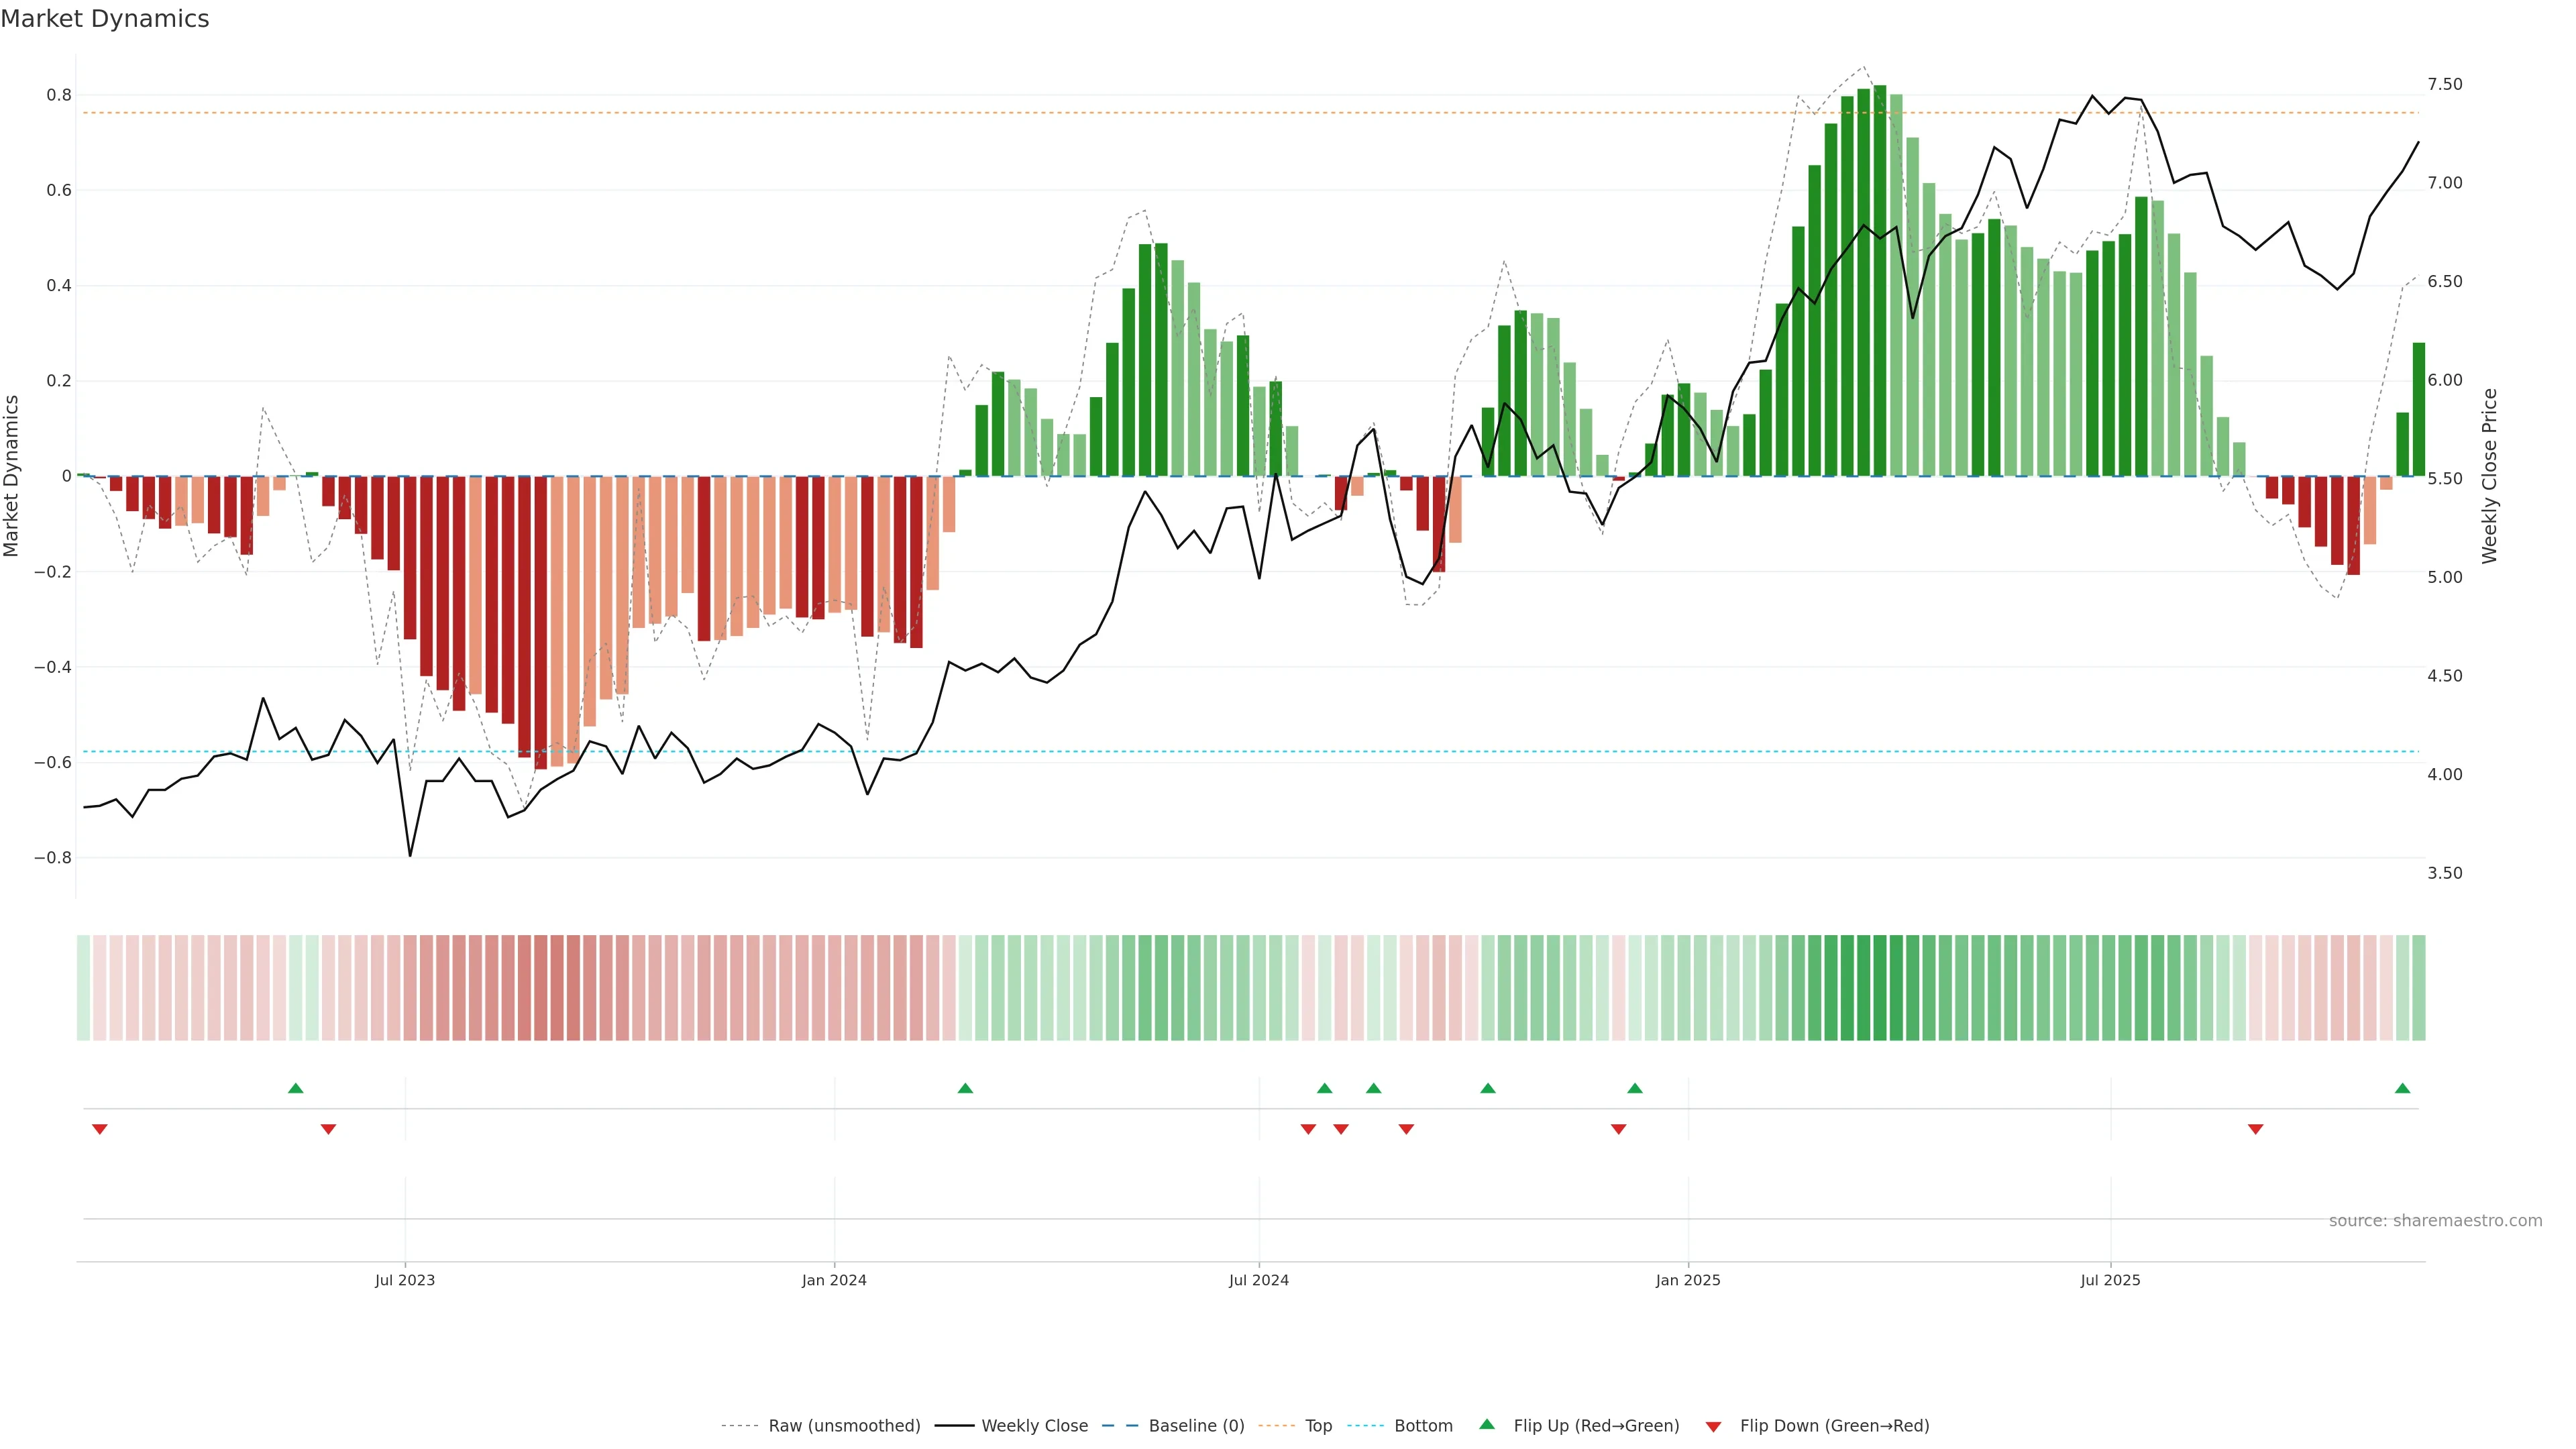Click the Market Dynamics chart title
This screenshot has height=1449, width=2576.
click(x=105, y=19)
